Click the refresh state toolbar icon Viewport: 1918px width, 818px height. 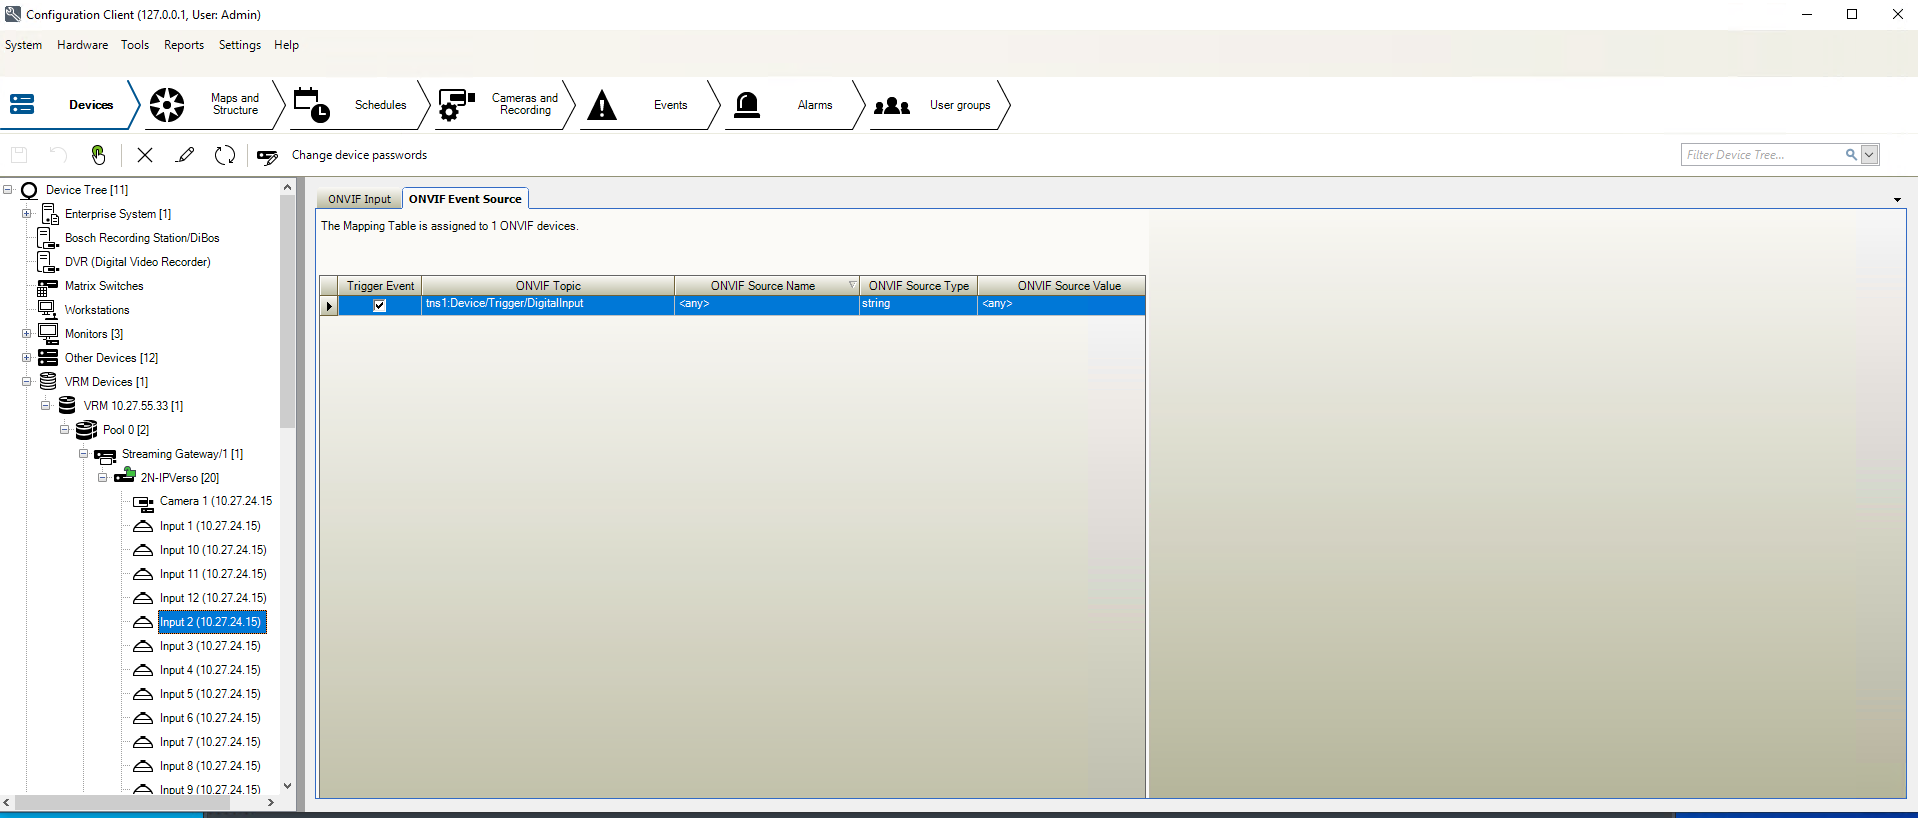tap(225, 155)
